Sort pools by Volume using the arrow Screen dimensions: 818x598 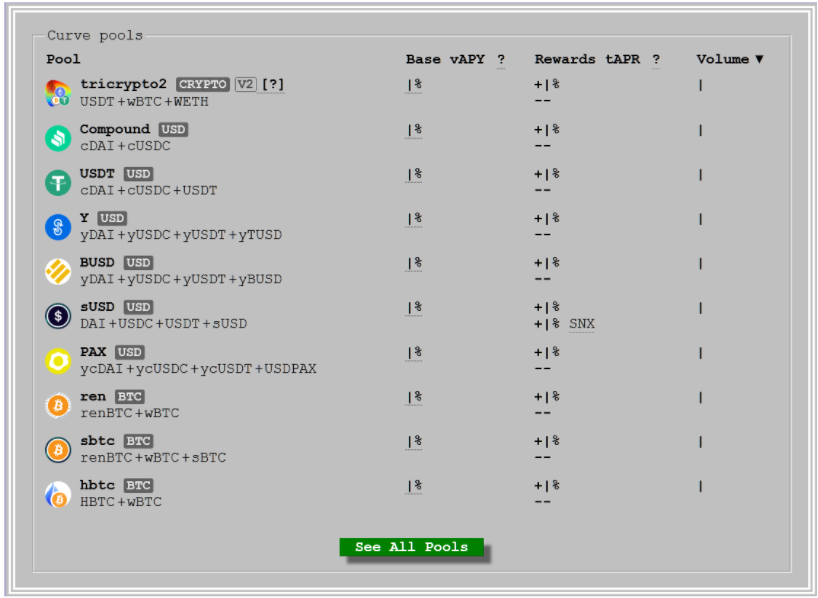pyautogui.click(x=759, y=59)
